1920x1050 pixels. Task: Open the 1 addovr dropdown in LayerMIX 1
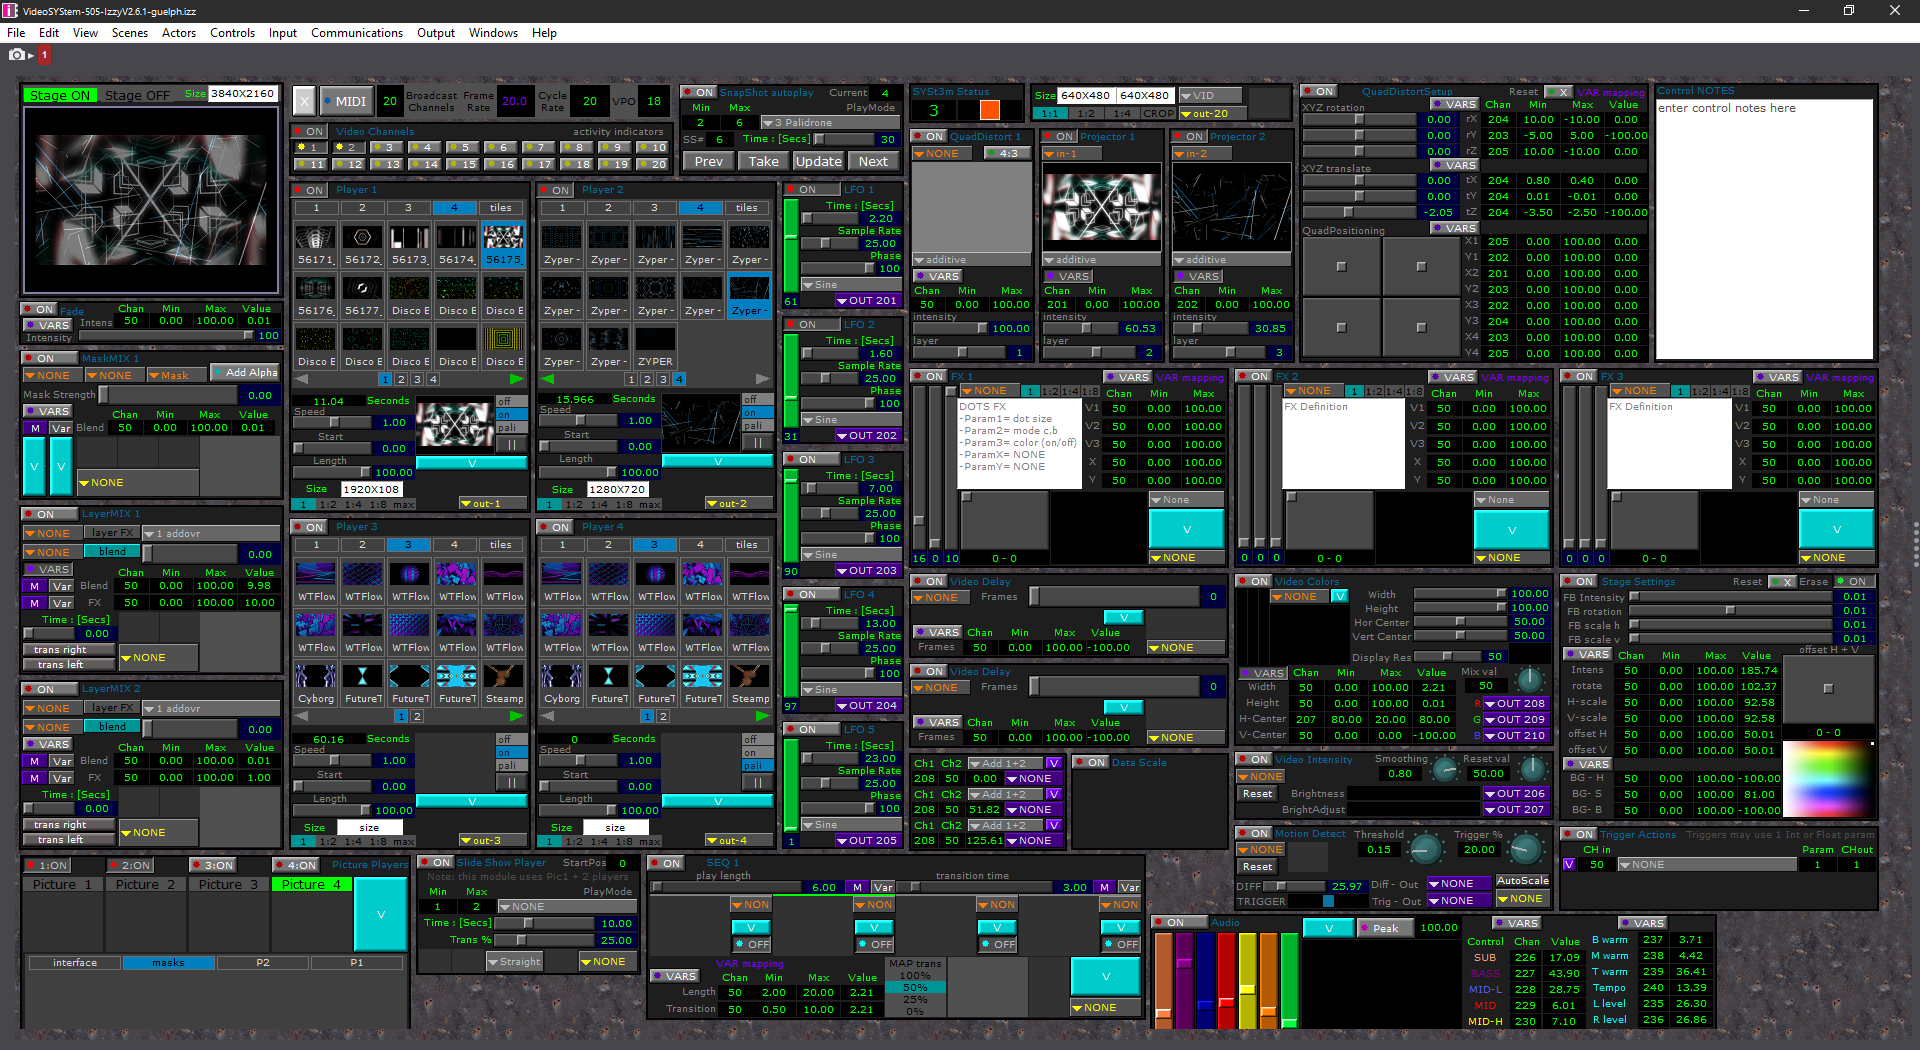click(210, 533)
